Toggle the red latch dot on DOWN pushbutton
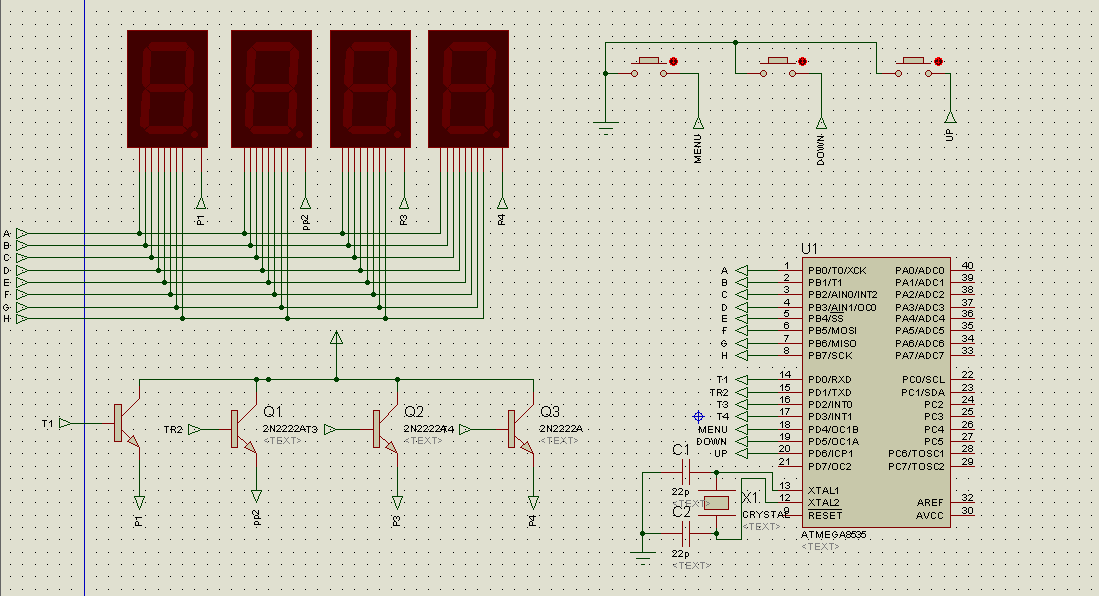The height and width of the screenshot is (596, 1099). click(x=803, y=62)
